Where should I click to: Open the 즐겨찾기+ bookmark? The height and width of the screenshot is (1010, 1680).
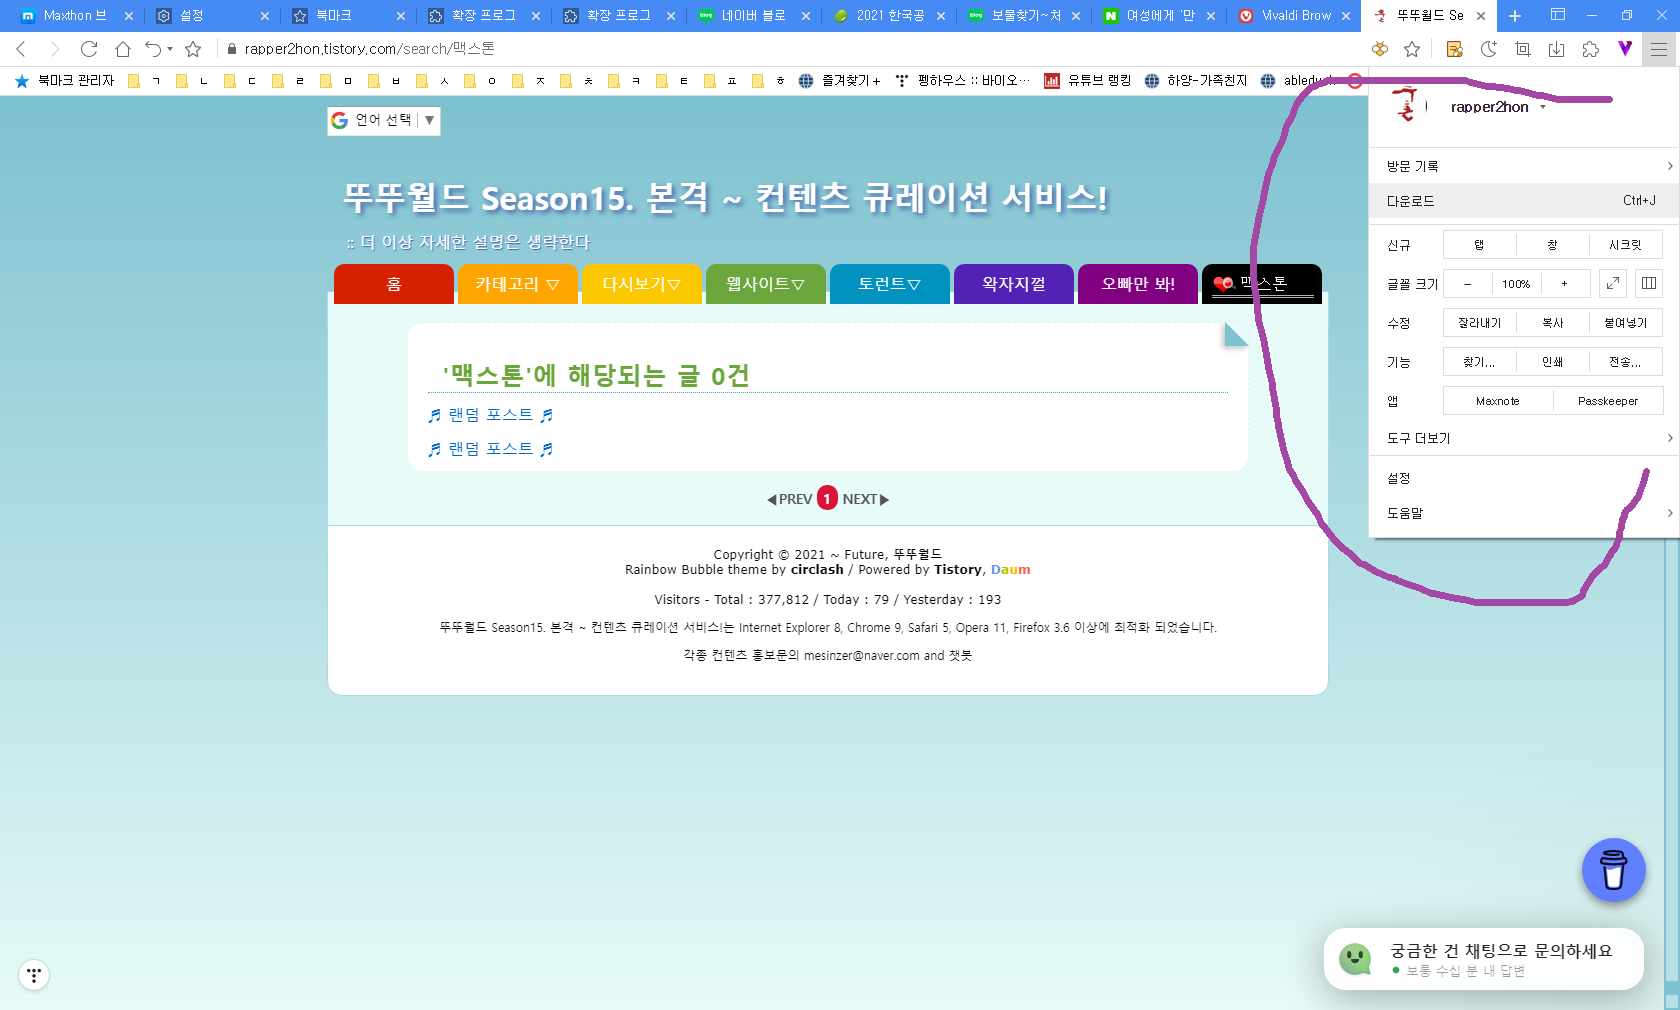click(x=839, y=81)
